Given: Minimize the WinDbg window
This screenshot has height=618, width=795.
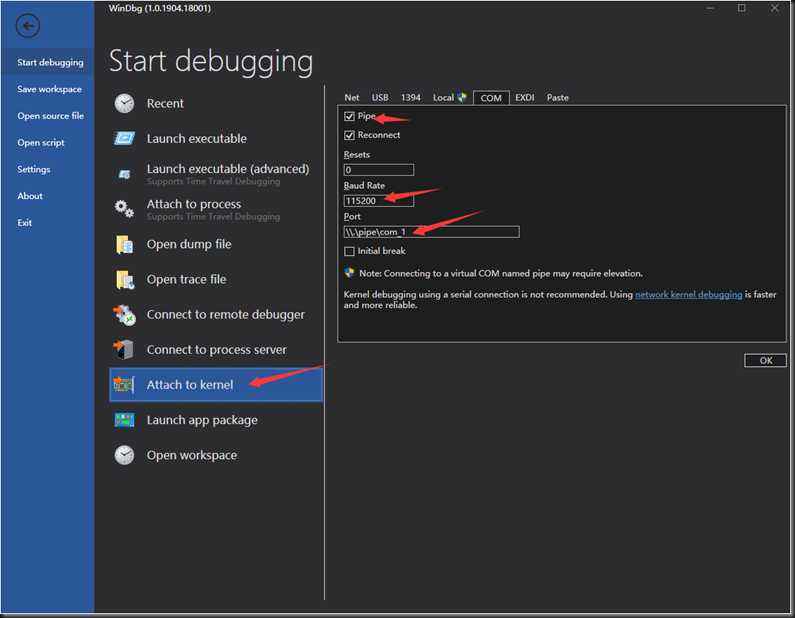Looking at the screenshot, I should (x=710, y=8).
